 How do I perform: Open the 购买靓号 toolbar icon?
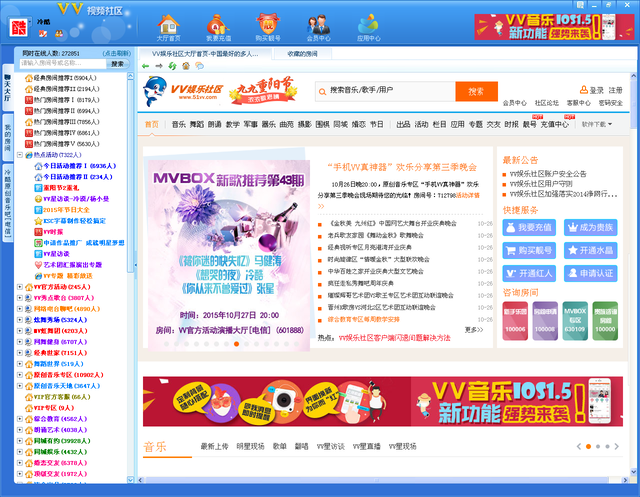click(268, 26)
